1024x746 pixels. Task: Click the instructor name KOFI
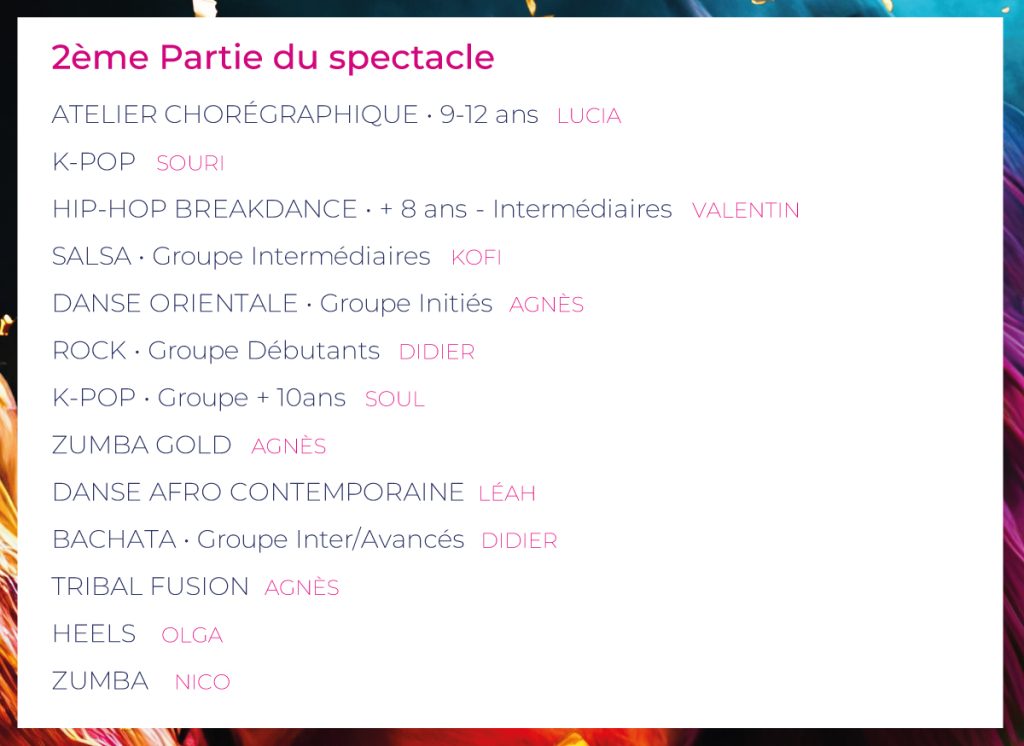tap(476, 257)
